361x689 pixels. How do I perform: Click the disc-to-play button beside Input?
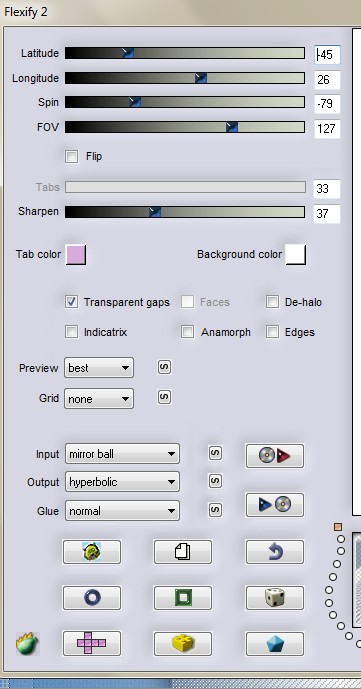(274, 456)
